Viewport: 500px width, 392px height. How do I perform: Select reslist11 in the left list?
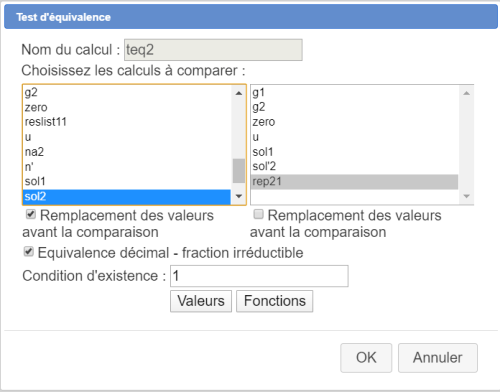[x=127, y=122]
